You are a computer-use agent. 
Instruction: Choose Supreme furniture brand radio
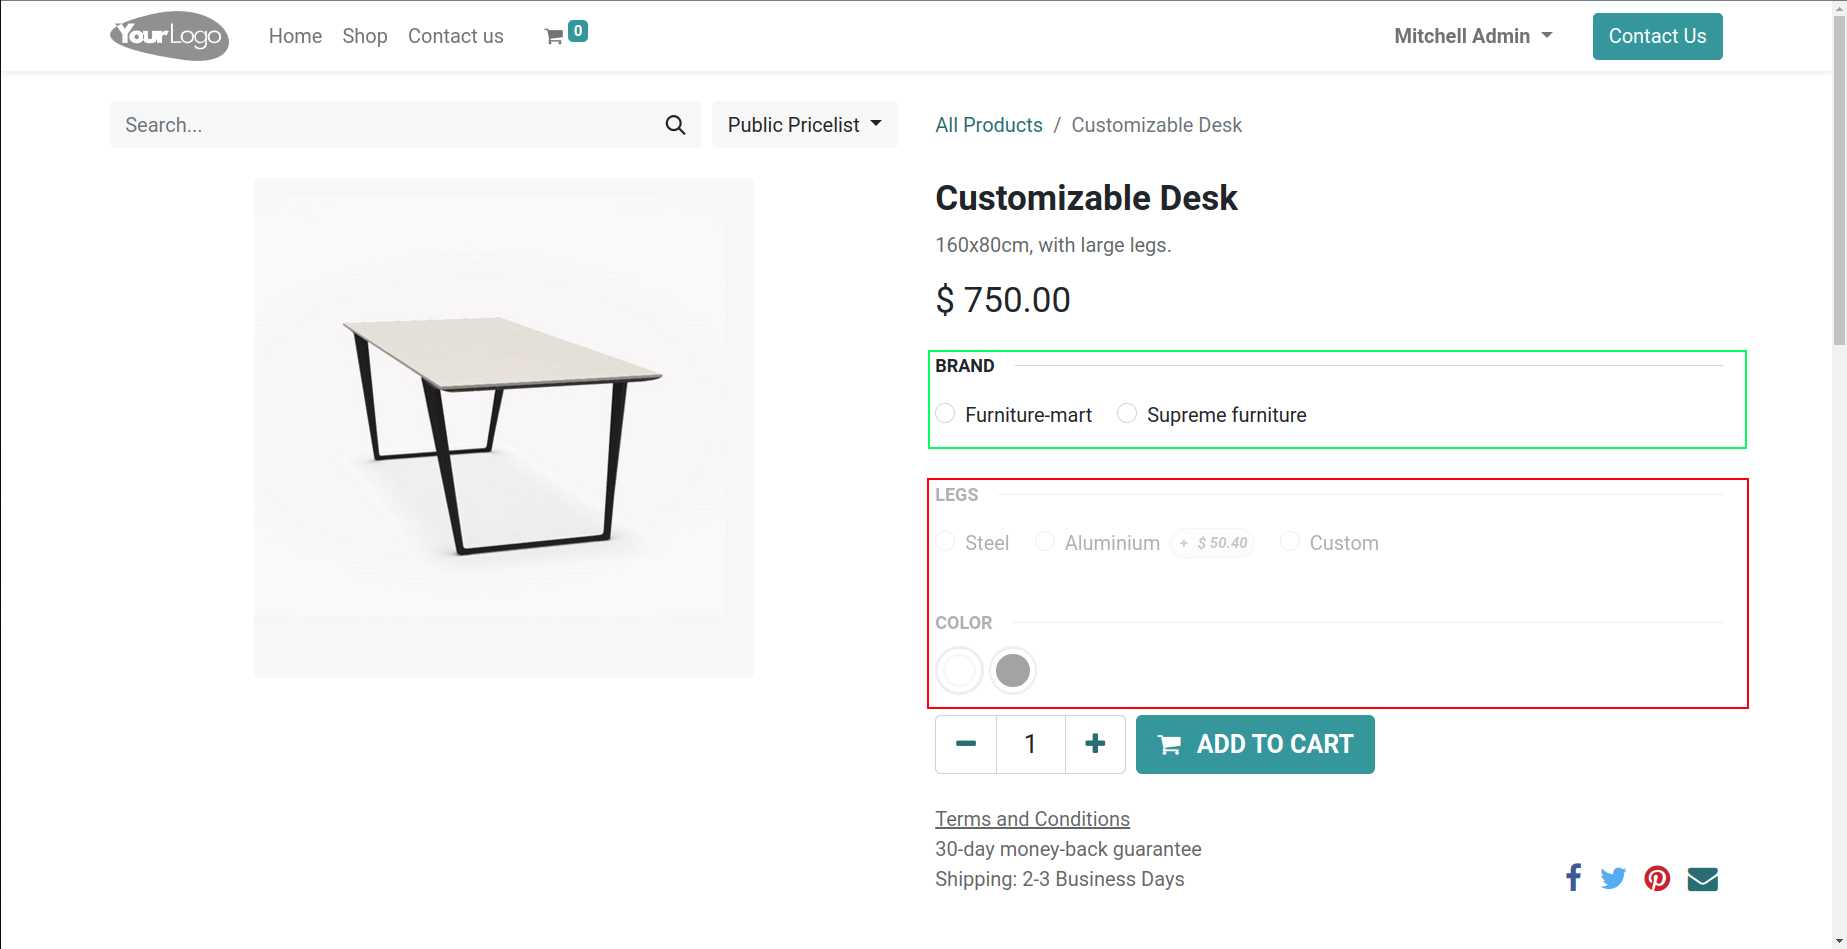click(x=1127, y=414)
